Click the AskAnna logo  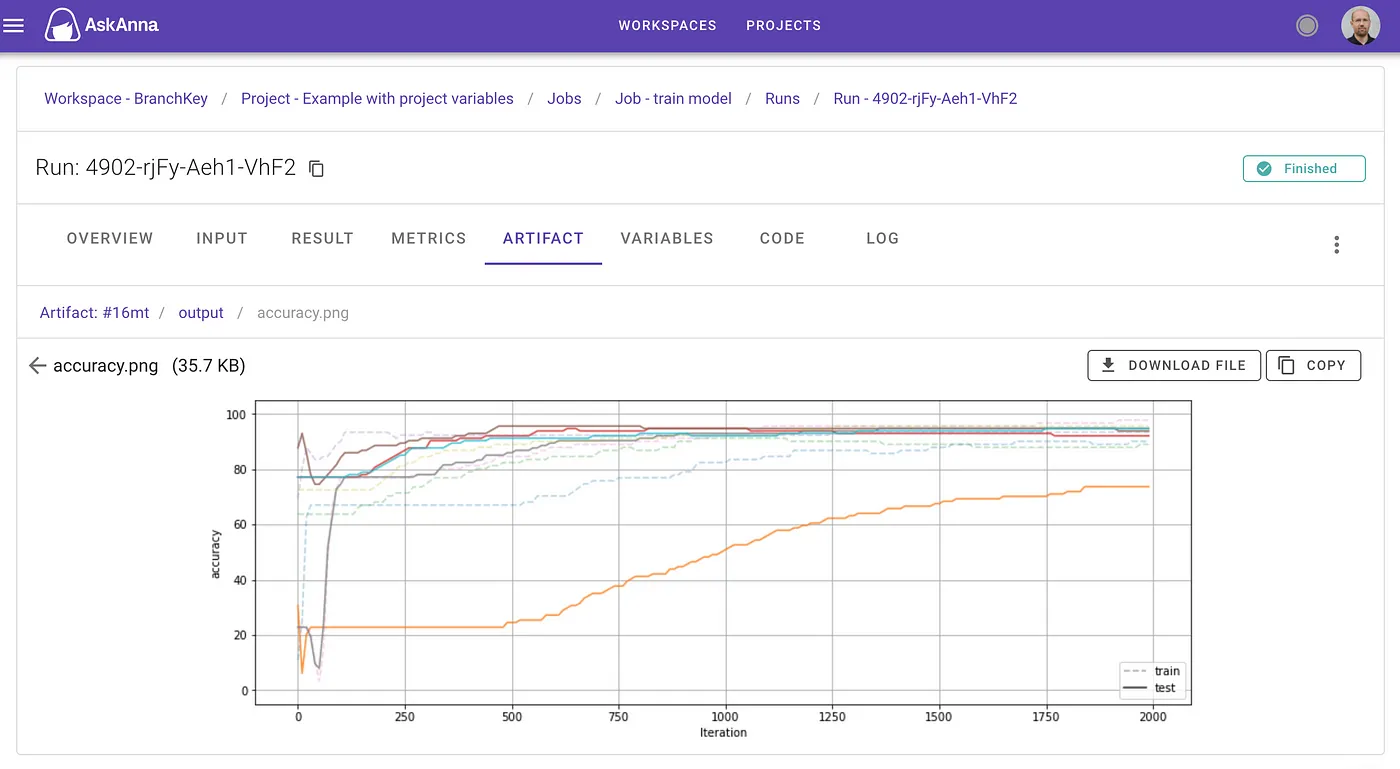(x=102, y=26)
